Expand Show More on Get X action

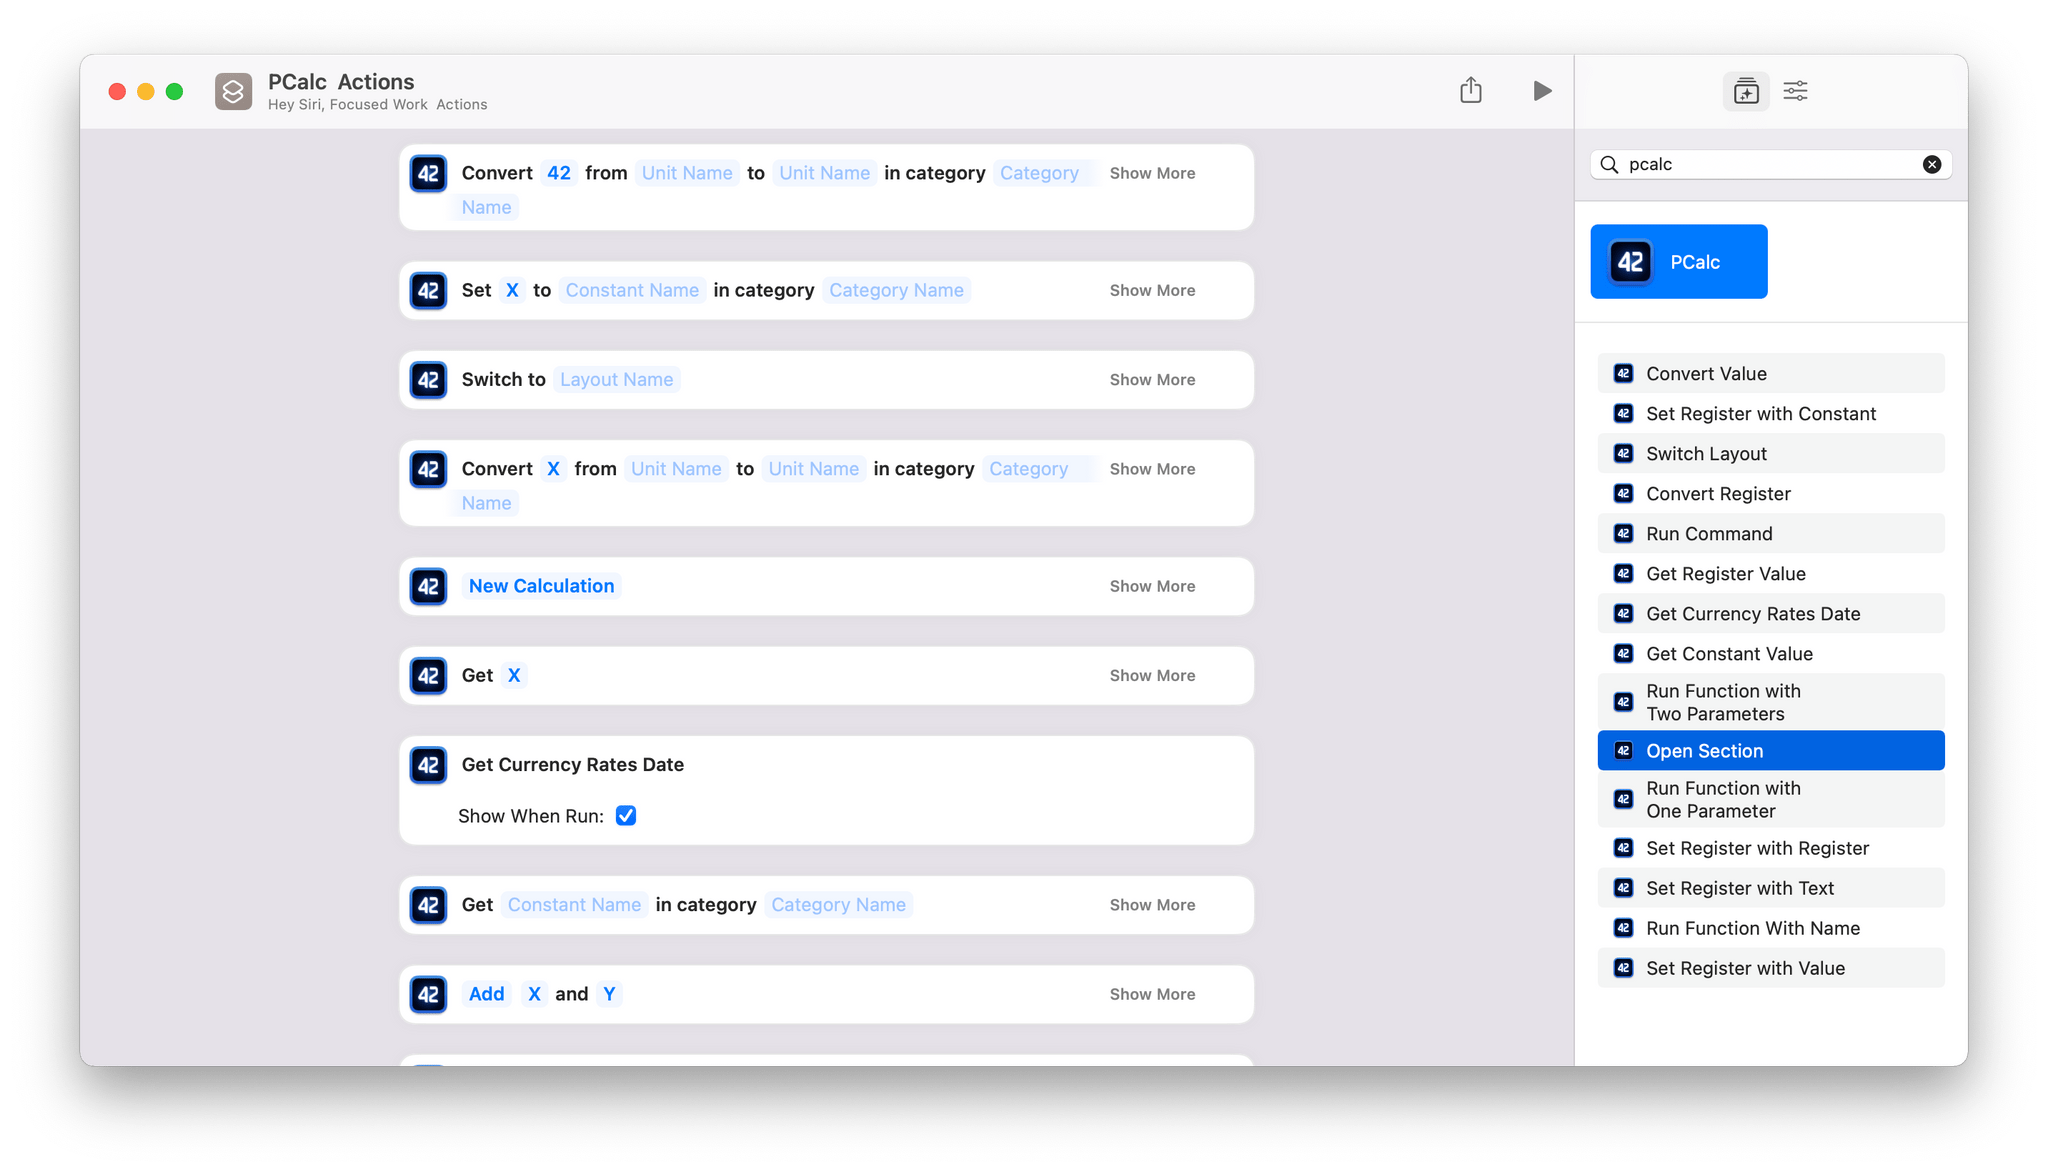1152,675
